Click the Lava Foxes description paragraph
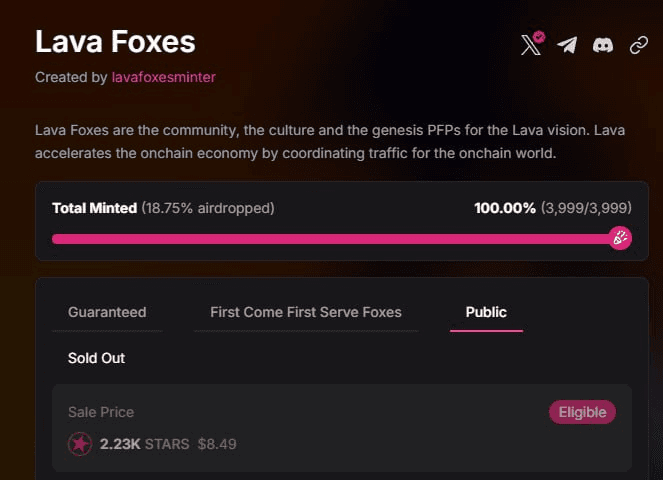 click(x=330, y=142)
